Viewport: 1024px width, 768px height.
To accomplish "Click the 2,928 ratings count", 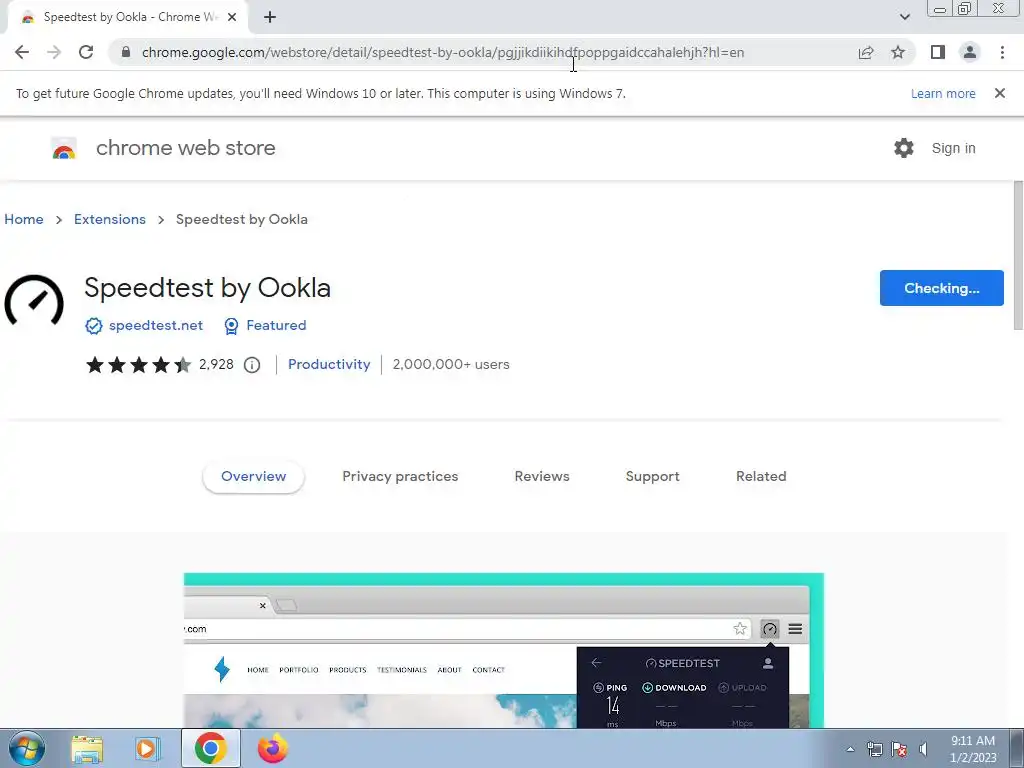I will pos(216,364).
